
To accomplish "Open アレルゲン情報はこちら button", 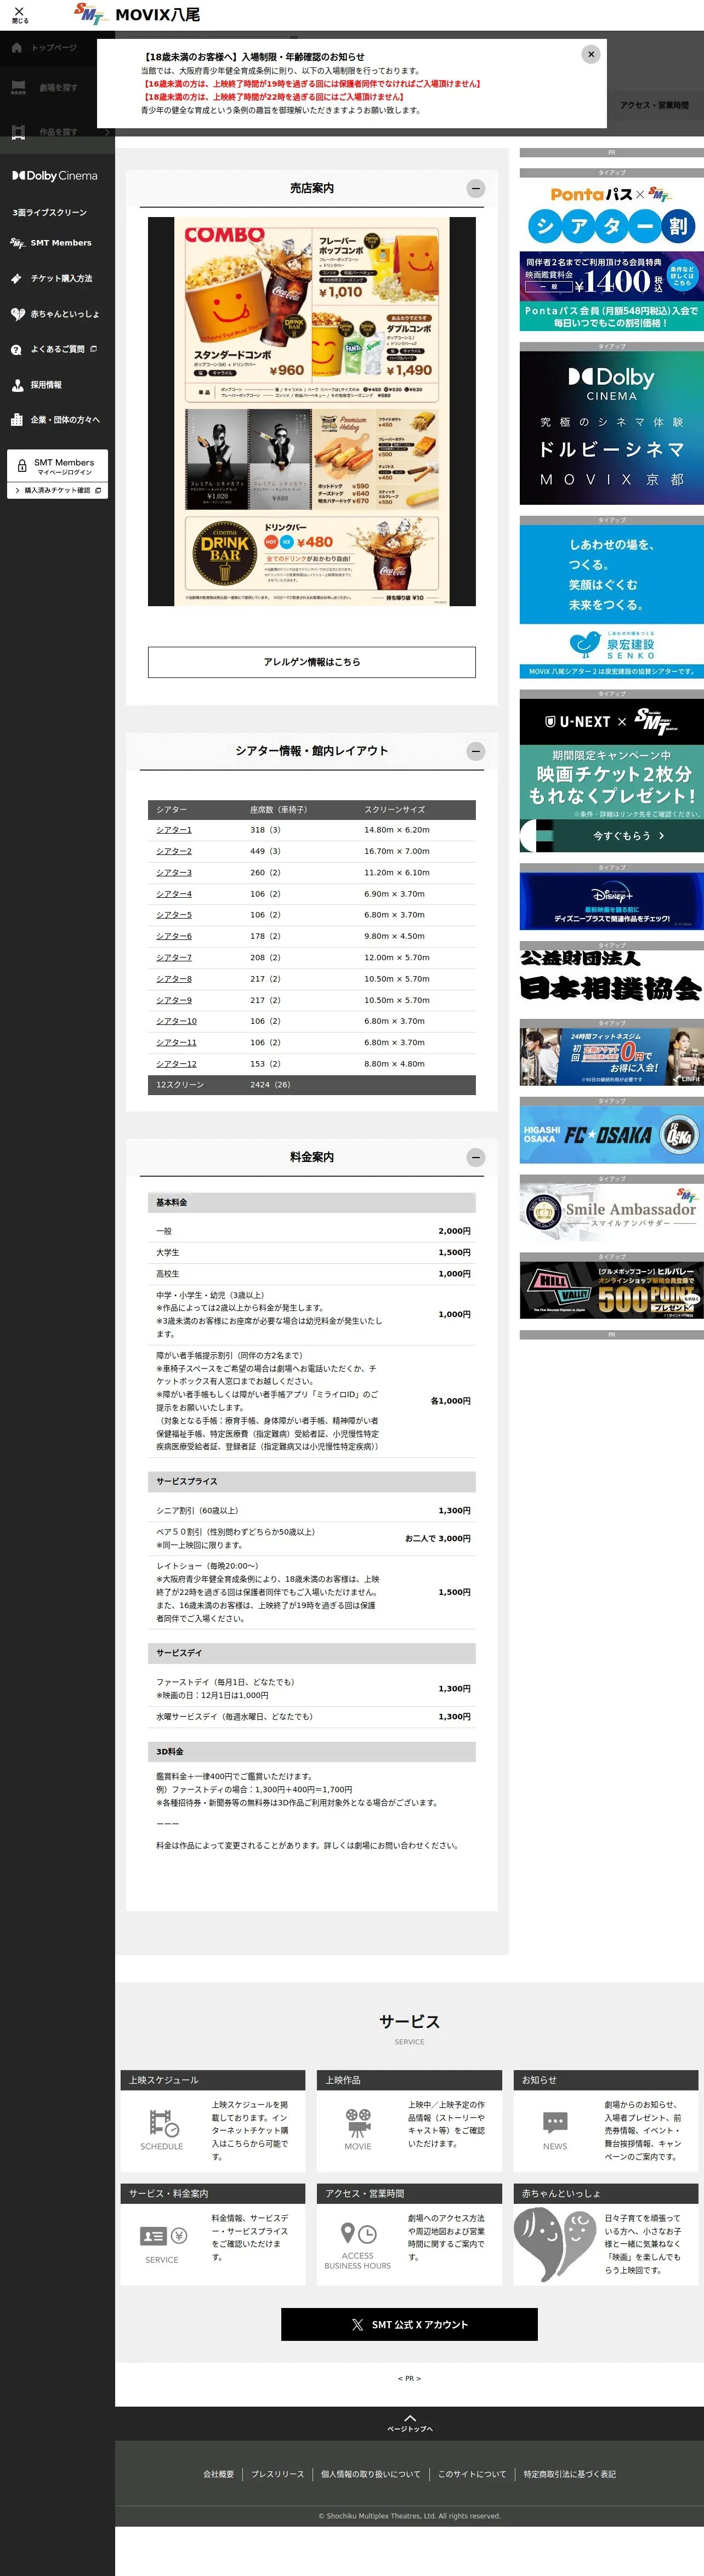I will point(312,662).
